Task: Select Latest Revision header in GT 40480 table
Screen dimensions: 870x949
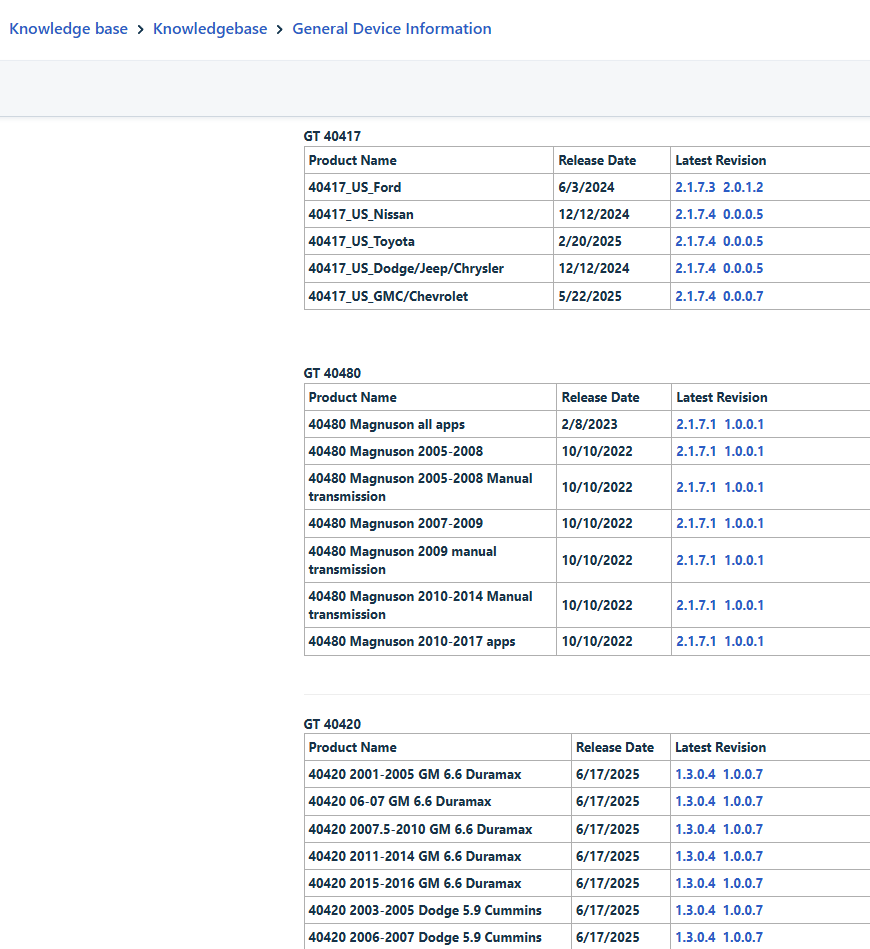Action: (722, 397)
